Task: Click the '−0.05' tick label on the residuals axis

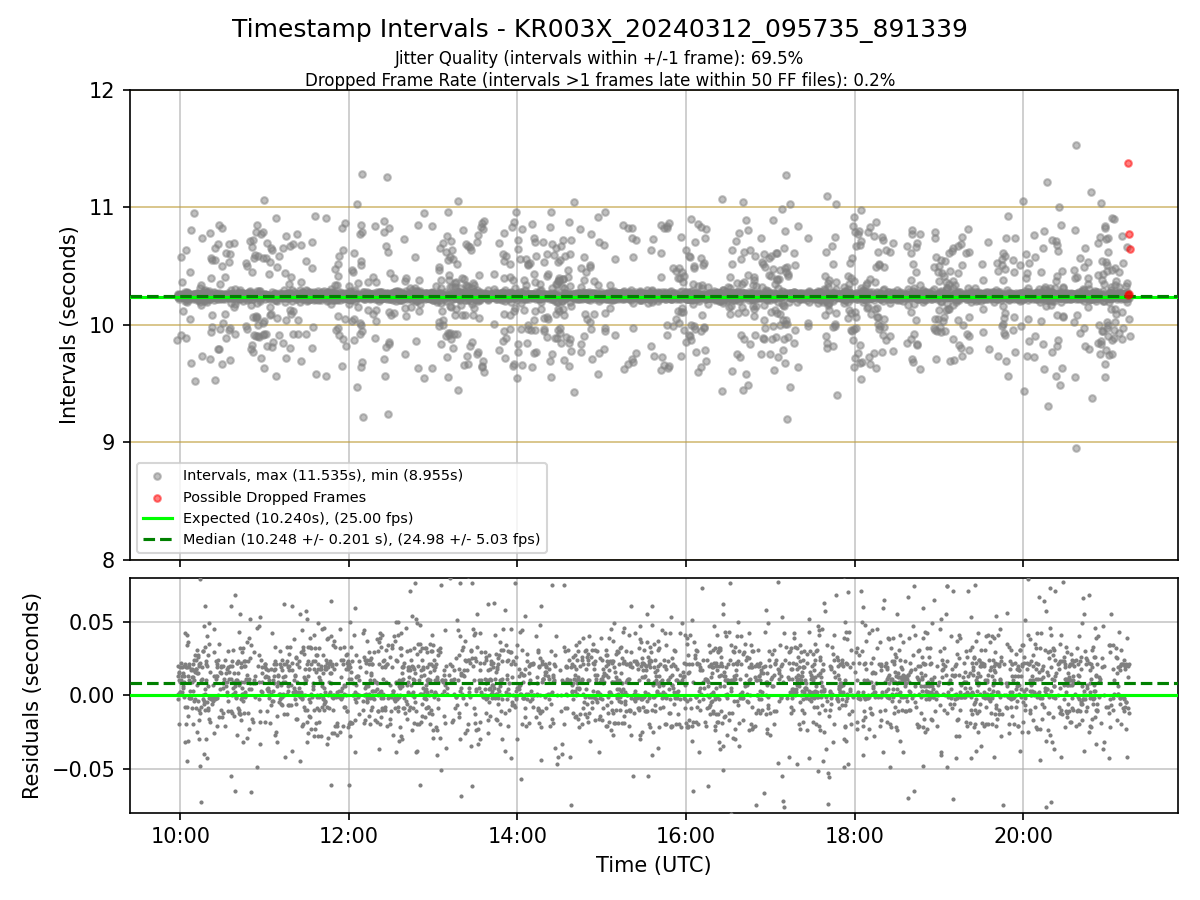Action: (x=86, y=769)
